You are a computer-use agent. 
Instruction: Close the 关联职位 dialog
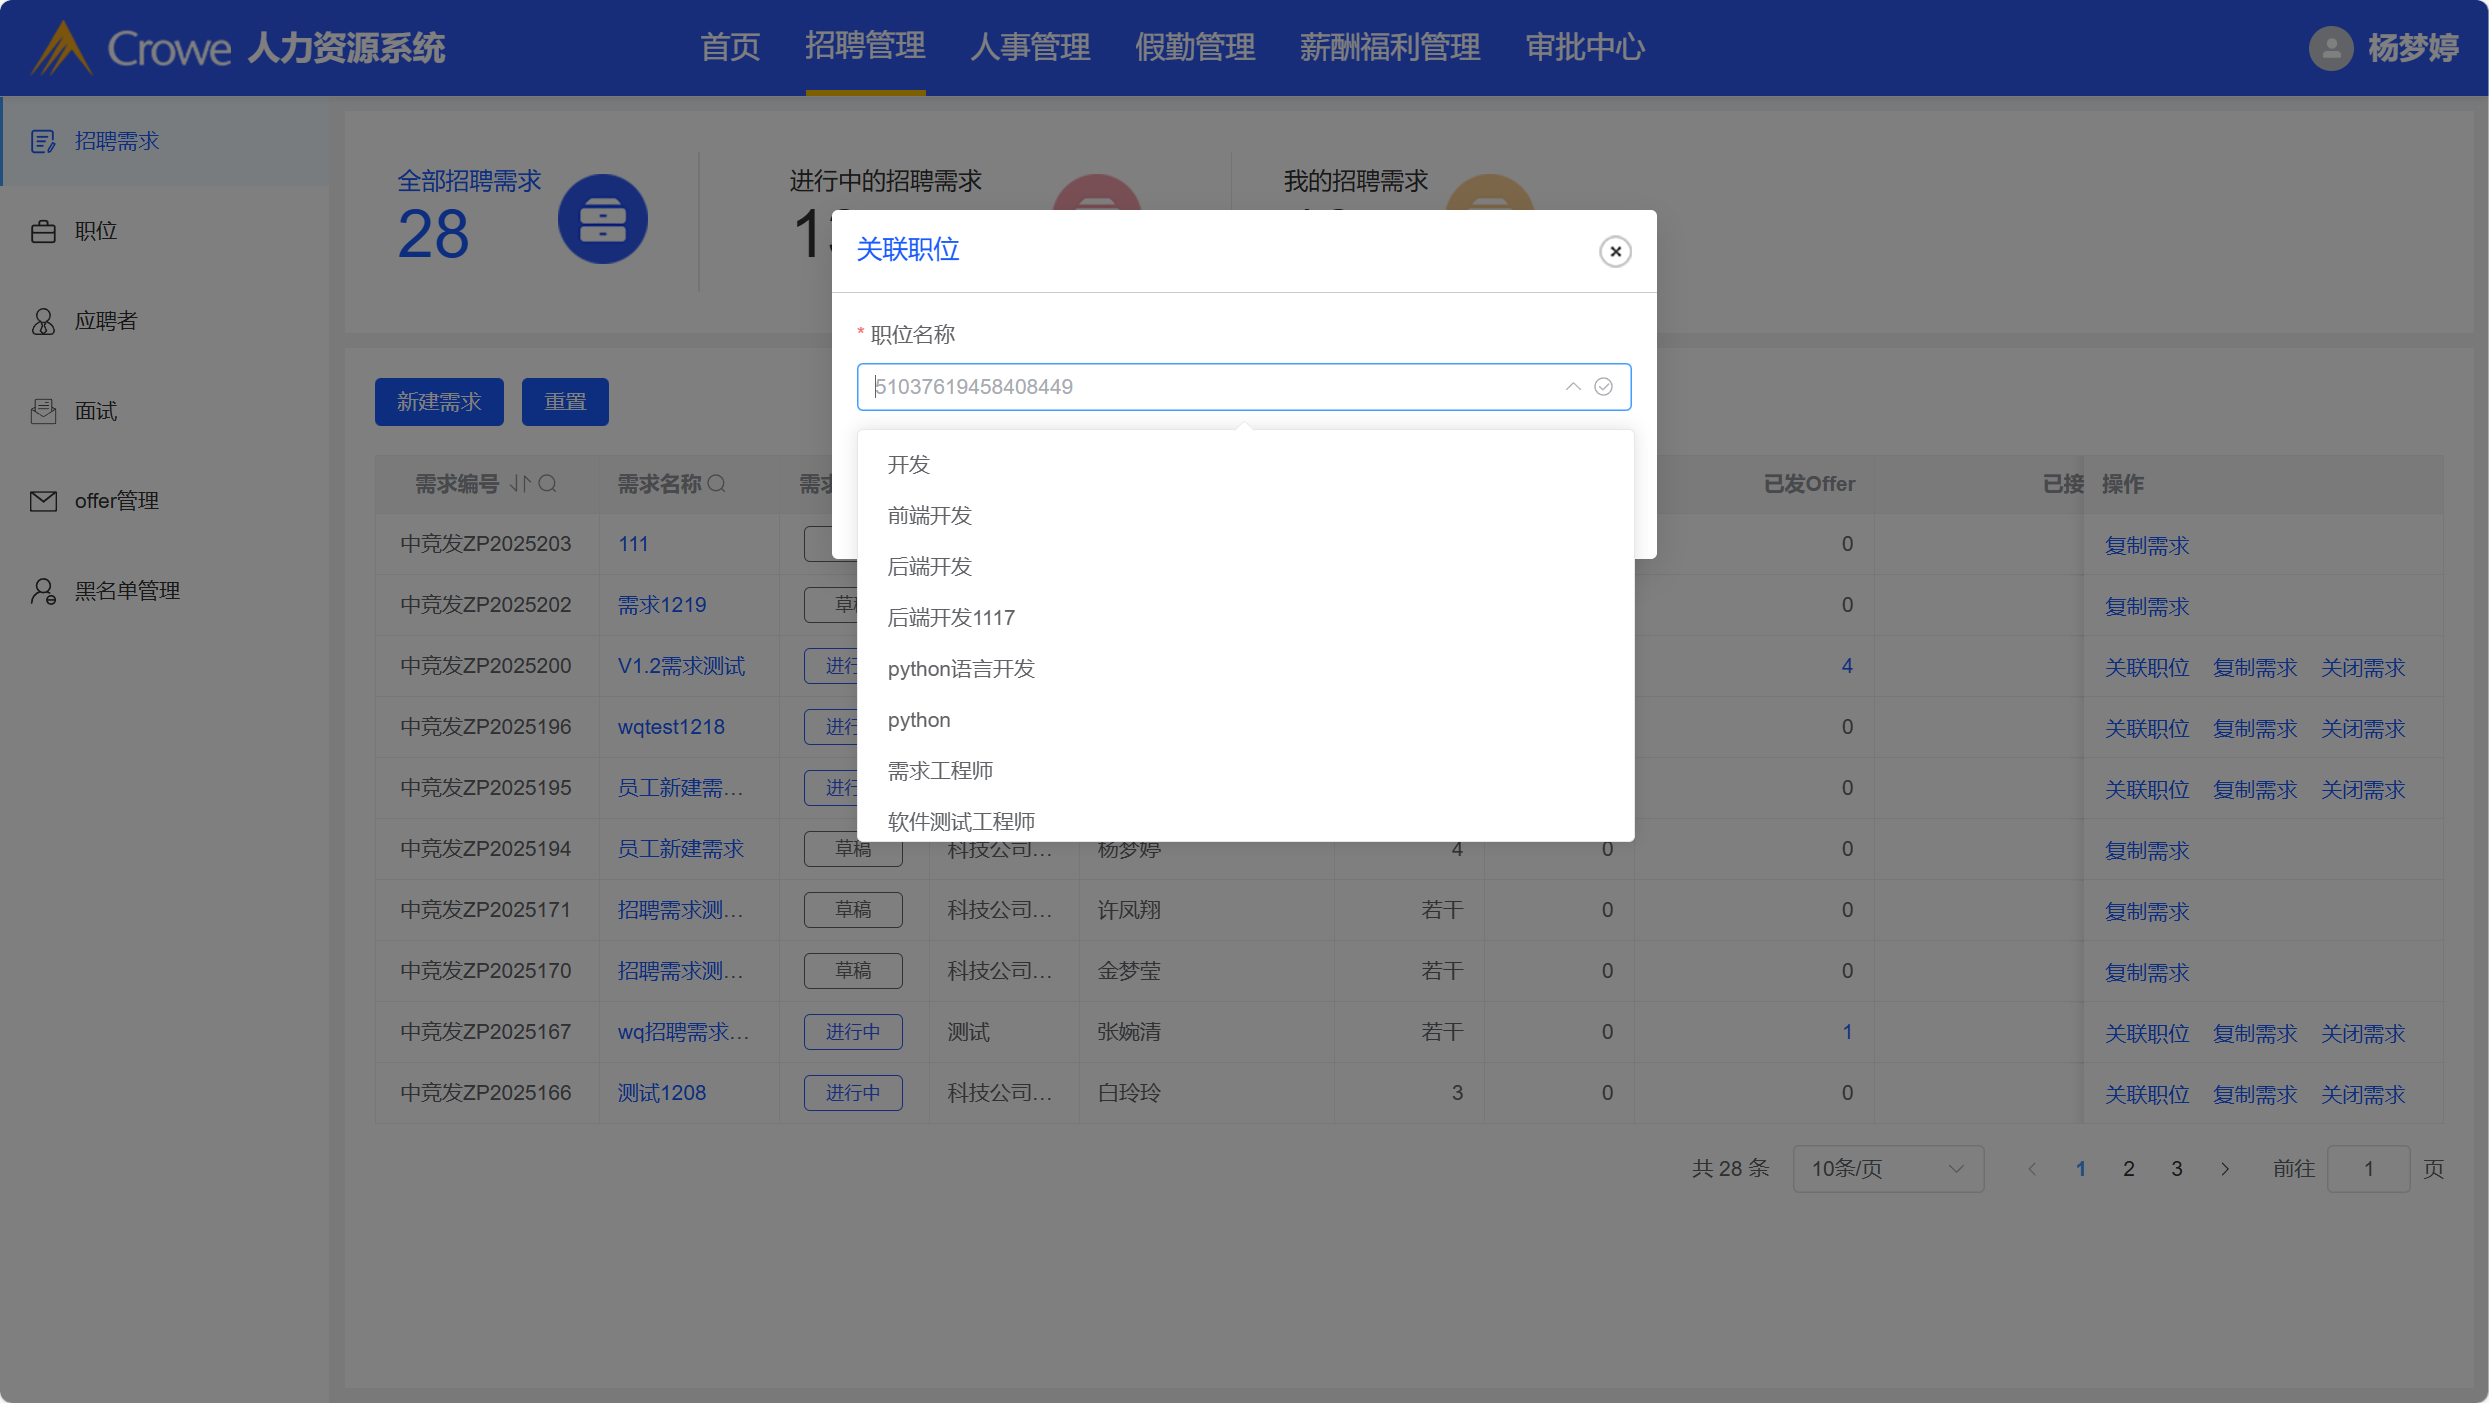click(x=1615, y=251)
